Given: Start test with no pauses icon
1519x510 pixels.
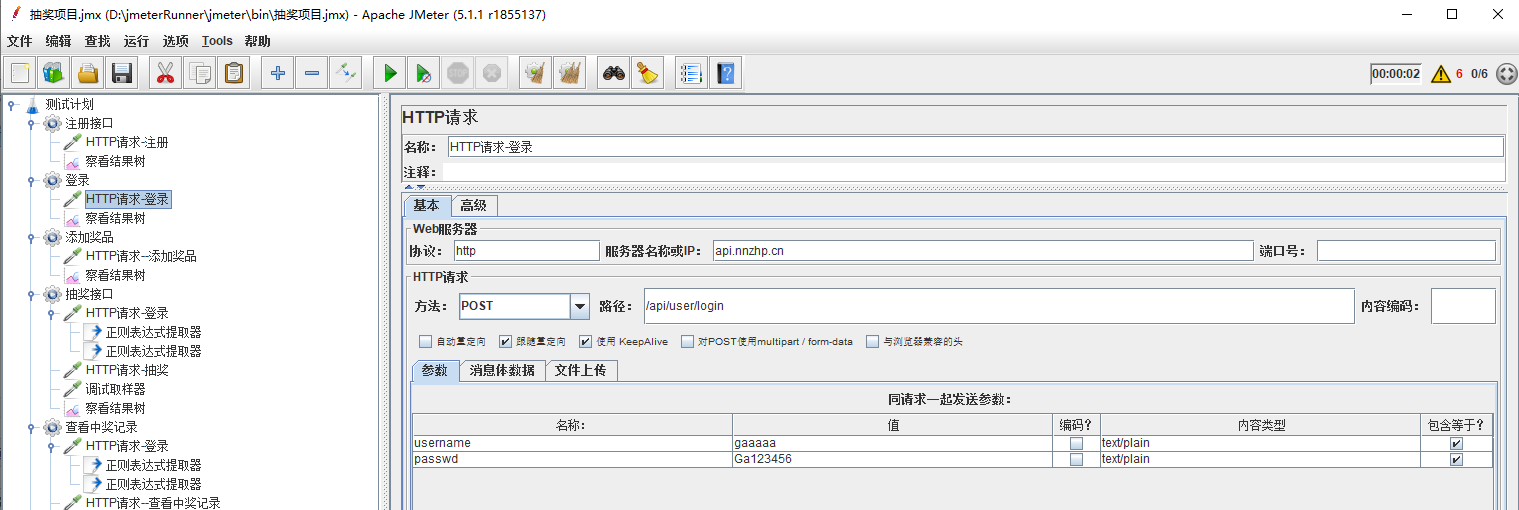Looking at the screenshot, I should point(424,73).
